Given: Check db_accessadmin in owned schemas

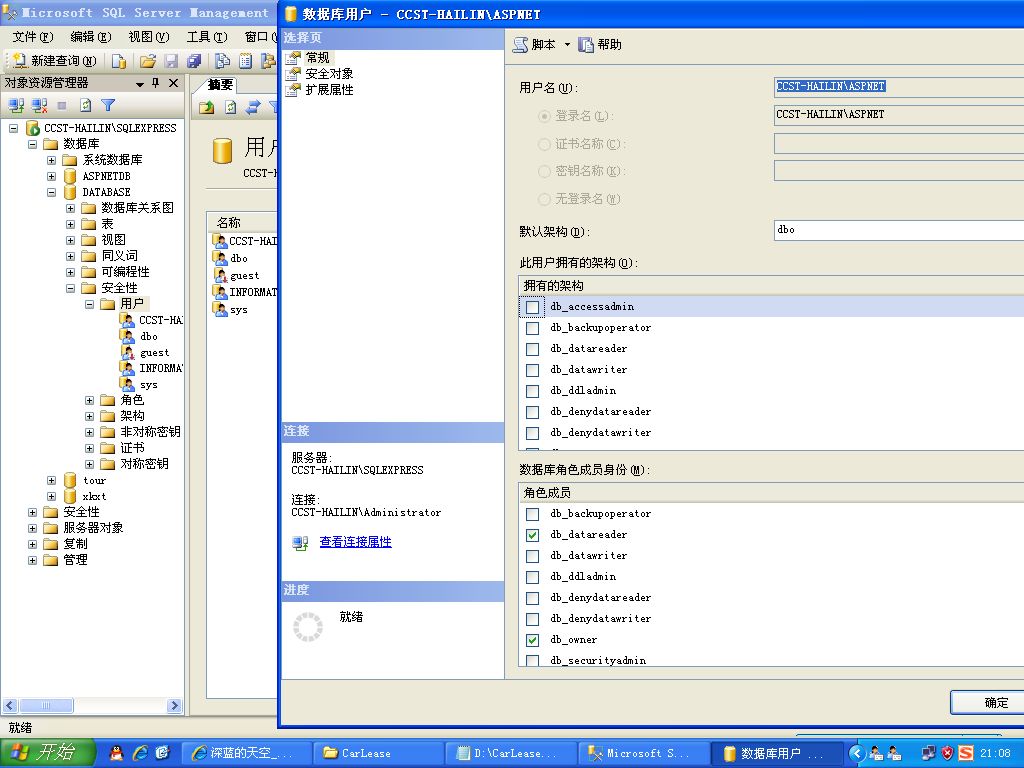Looking at the screenshot, I should coord(532,307).
